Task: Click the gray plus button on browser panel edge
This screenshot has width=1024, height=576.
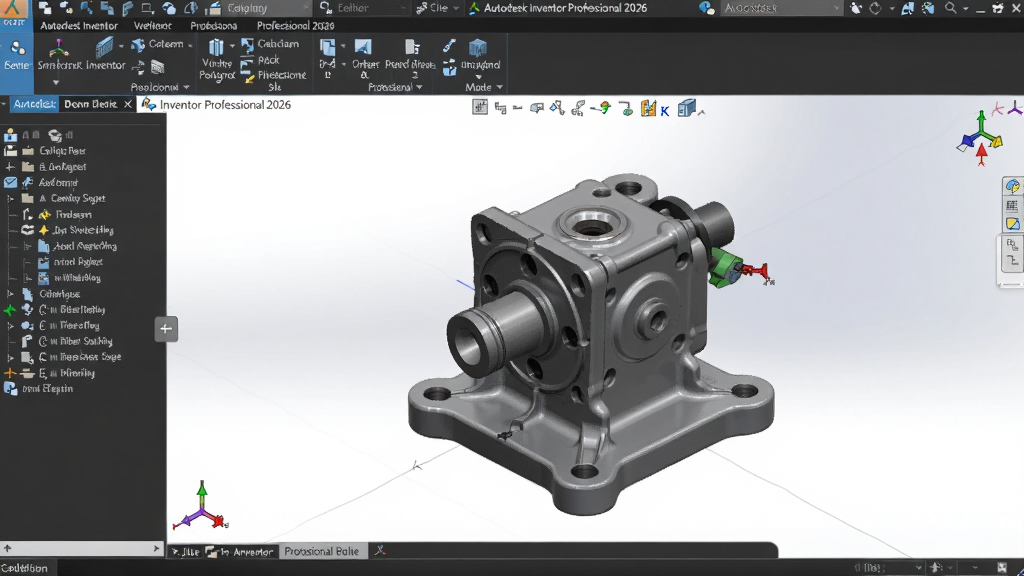Action: tap(166, 328)
